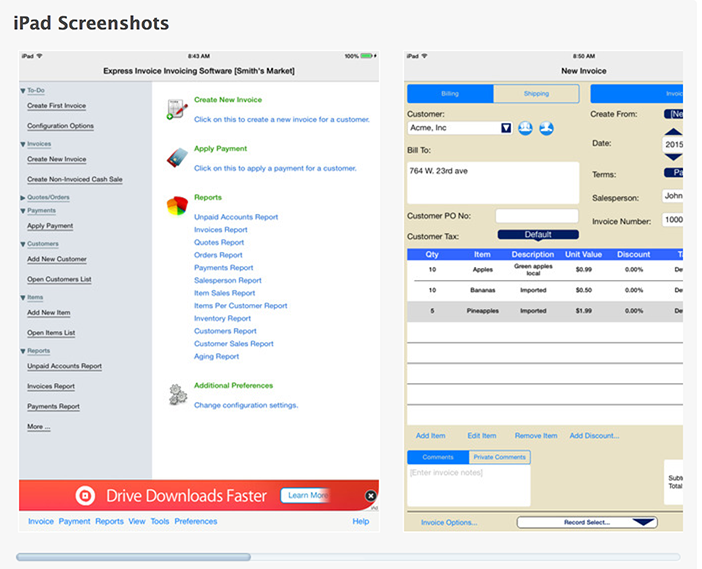Open the Preferences menu in bottom bar
Viewport: 702px width, 569px height.
pos(196,522)
